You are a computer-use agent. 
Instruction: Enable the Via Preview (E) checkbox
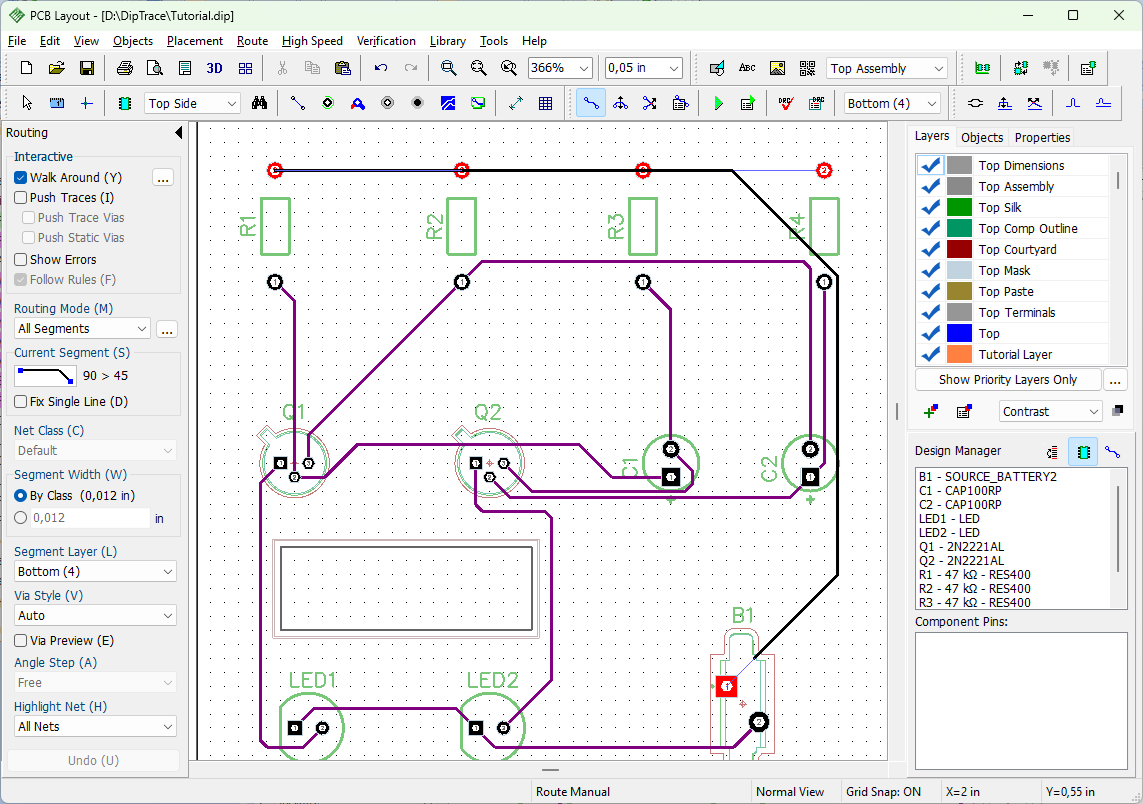pyautogui.click(x=20, y=641)
